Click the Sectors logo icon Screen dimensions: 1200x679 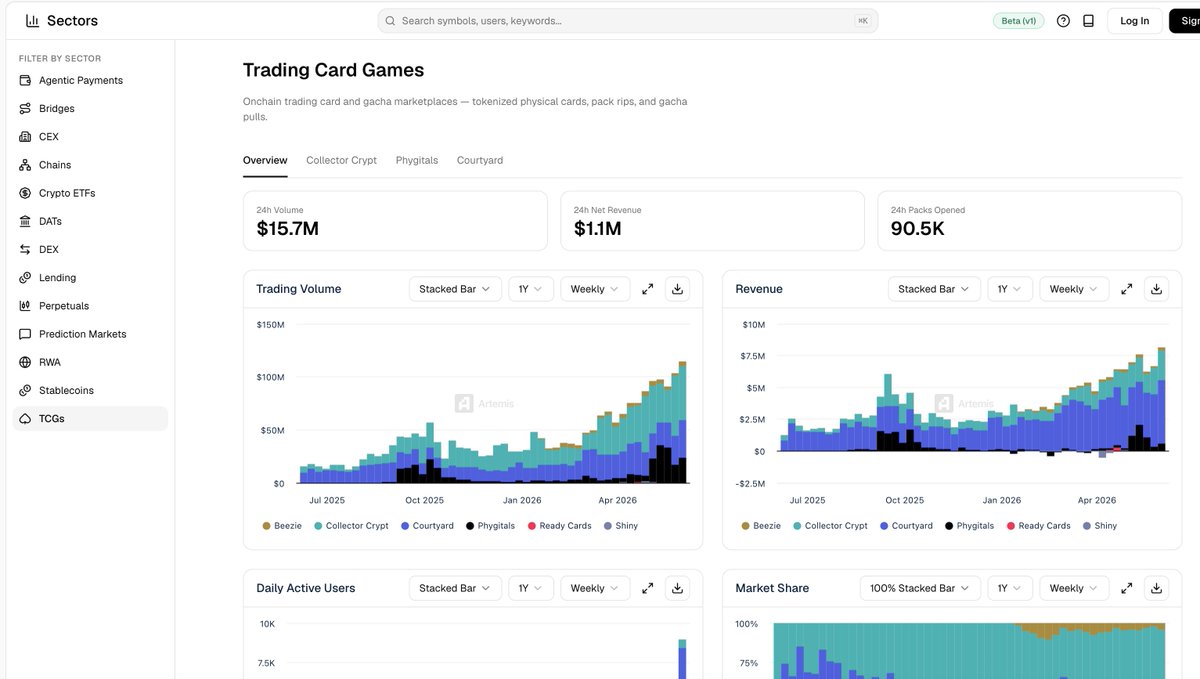pos(33,20)
